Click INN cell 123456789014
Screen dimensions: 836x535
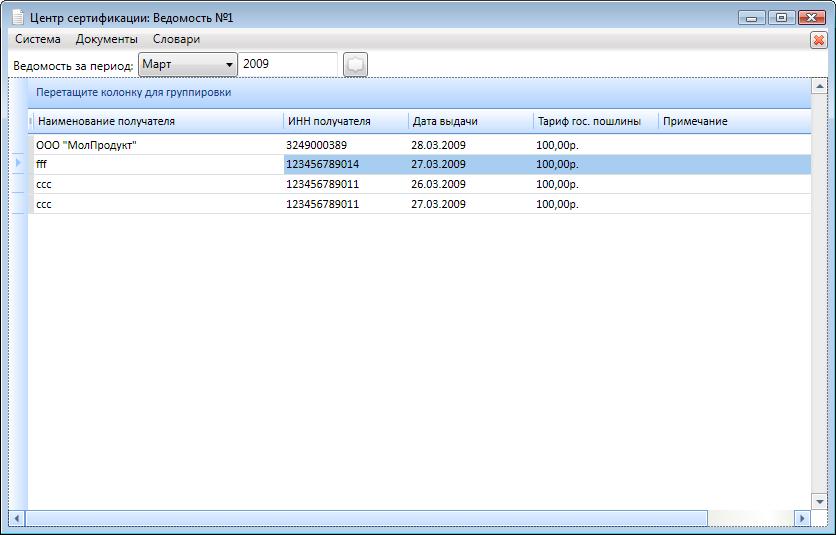pos(345,164)
